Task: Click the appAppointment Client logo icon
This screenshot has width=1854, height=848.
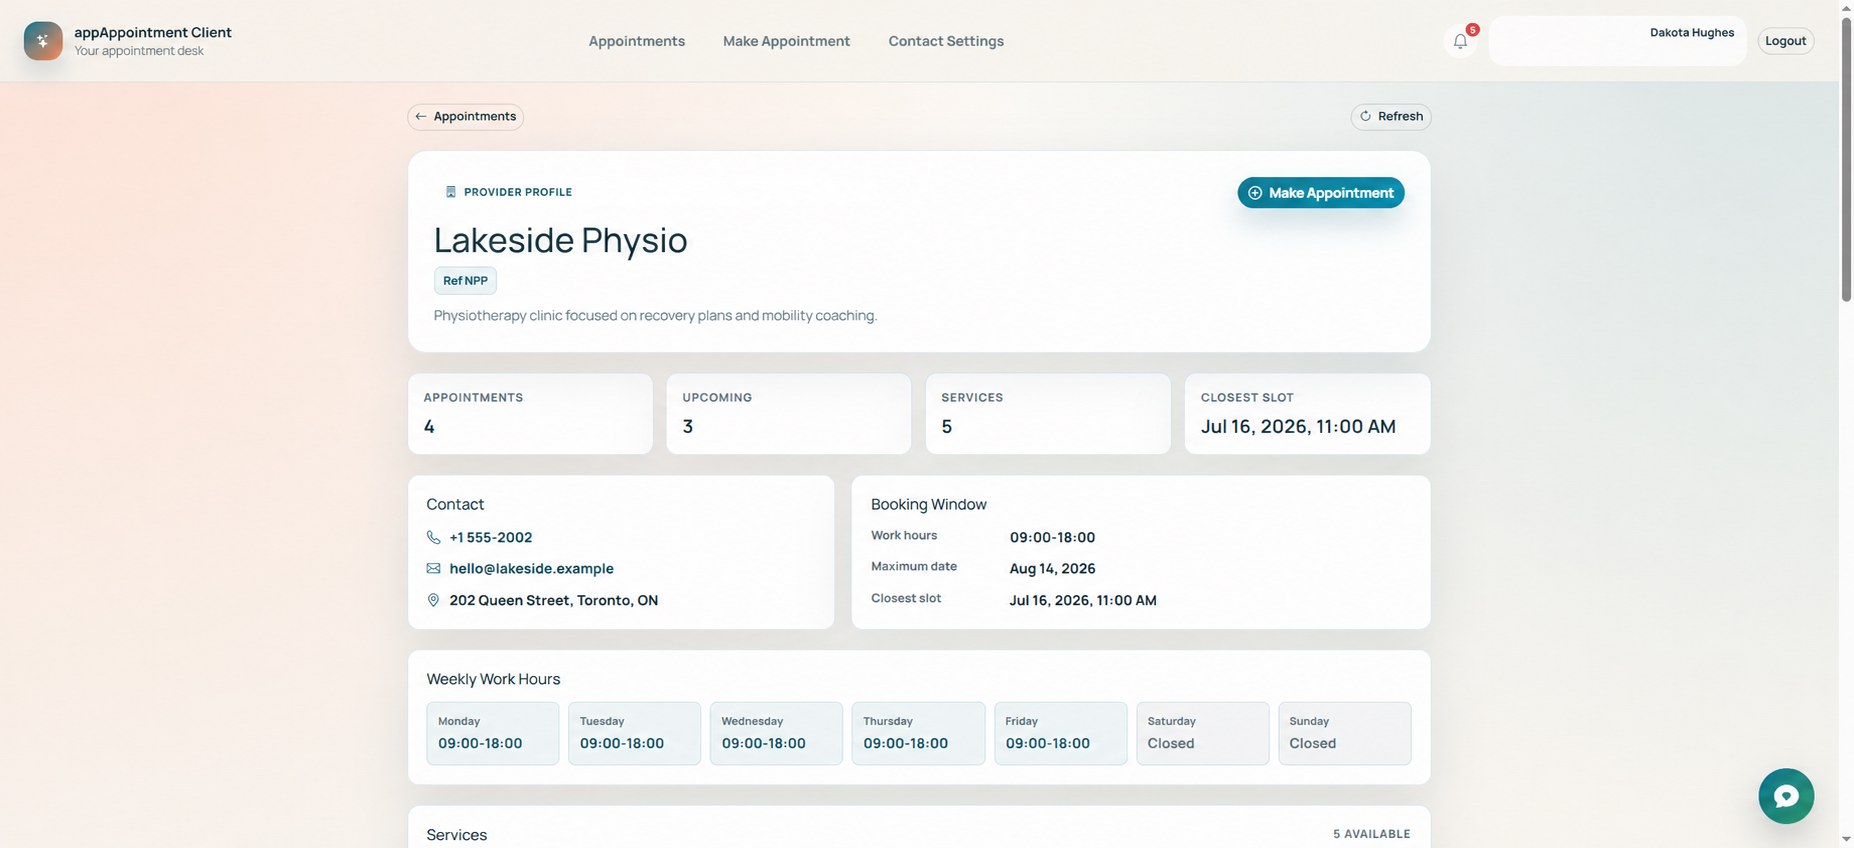Action: click(x=43, y=41)
